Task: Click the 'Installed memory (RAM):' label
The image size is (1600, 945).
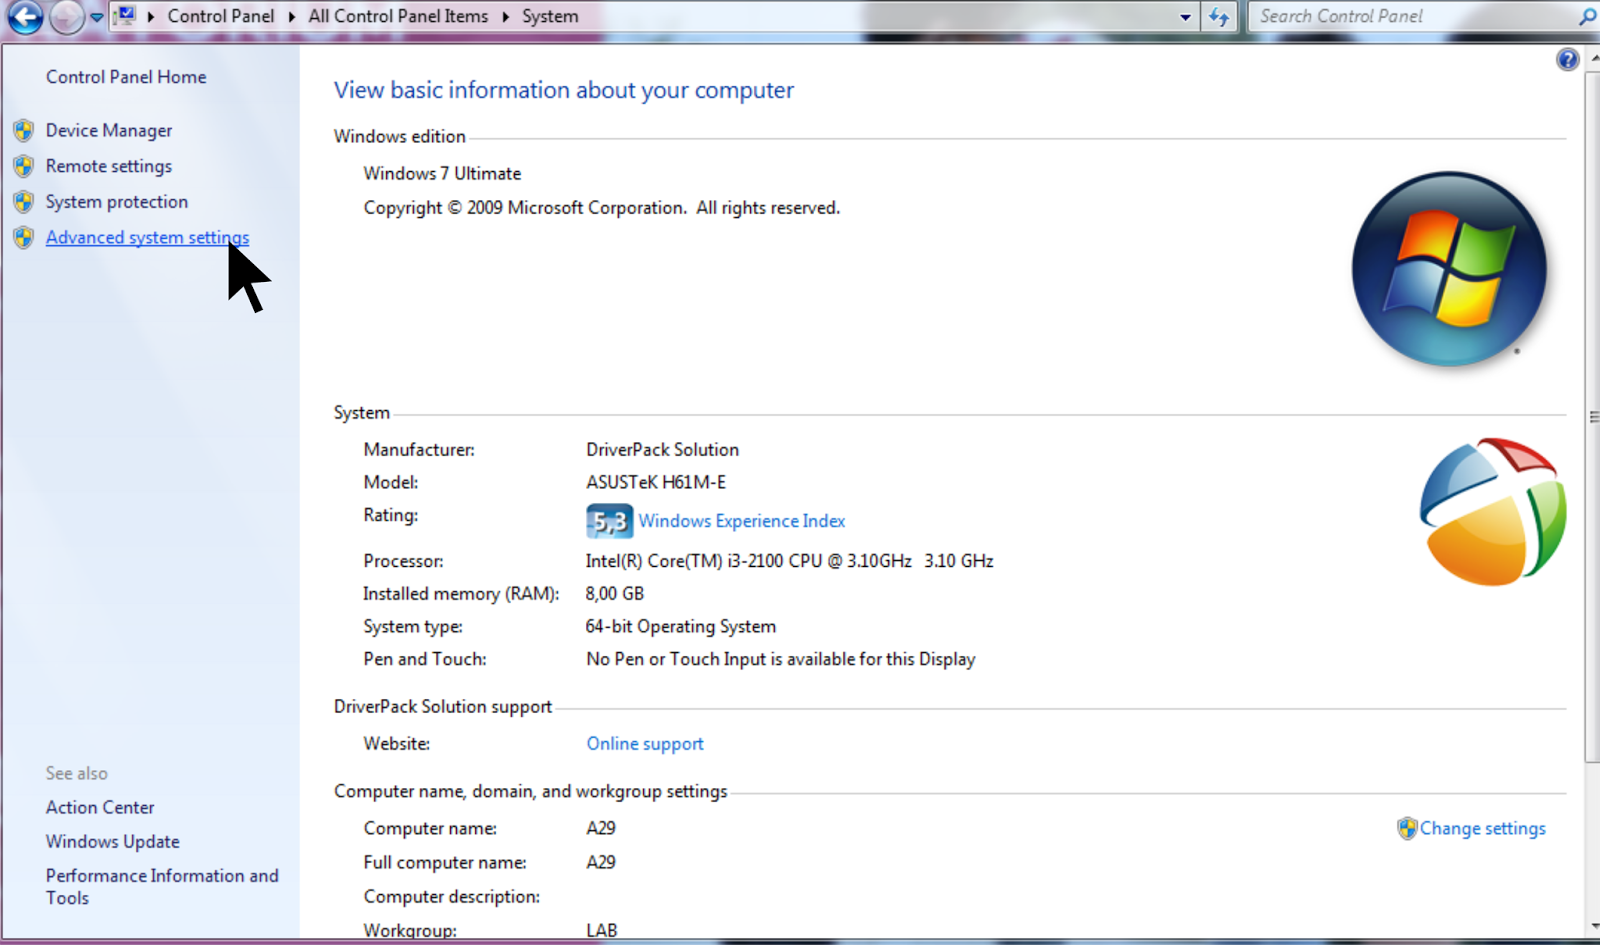Action: pos(461,594)
